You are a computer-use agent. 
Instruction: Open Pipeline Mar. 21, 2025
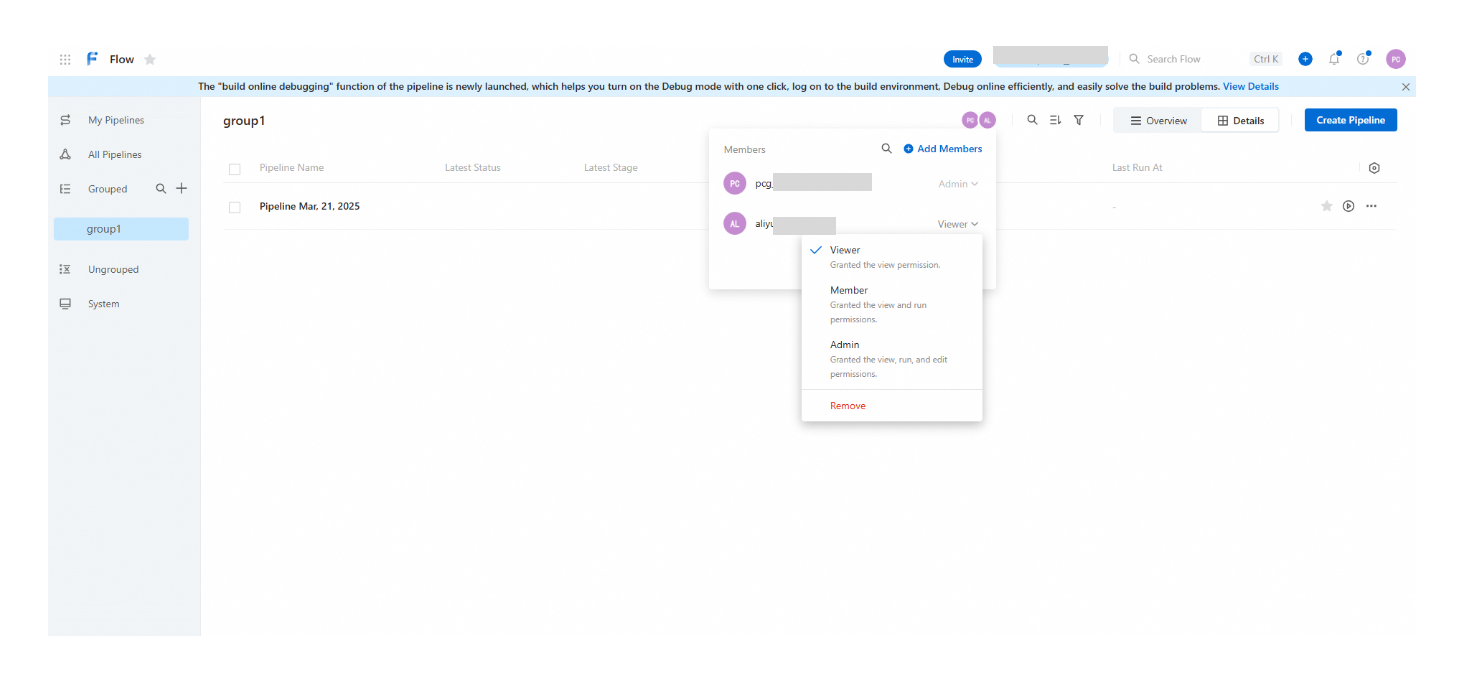(x=309, y=206)
